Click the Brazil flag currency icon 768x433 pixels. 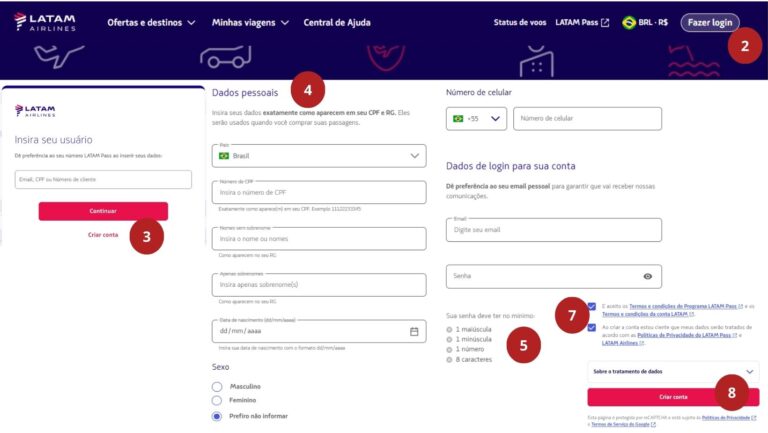tap(628, 23)
